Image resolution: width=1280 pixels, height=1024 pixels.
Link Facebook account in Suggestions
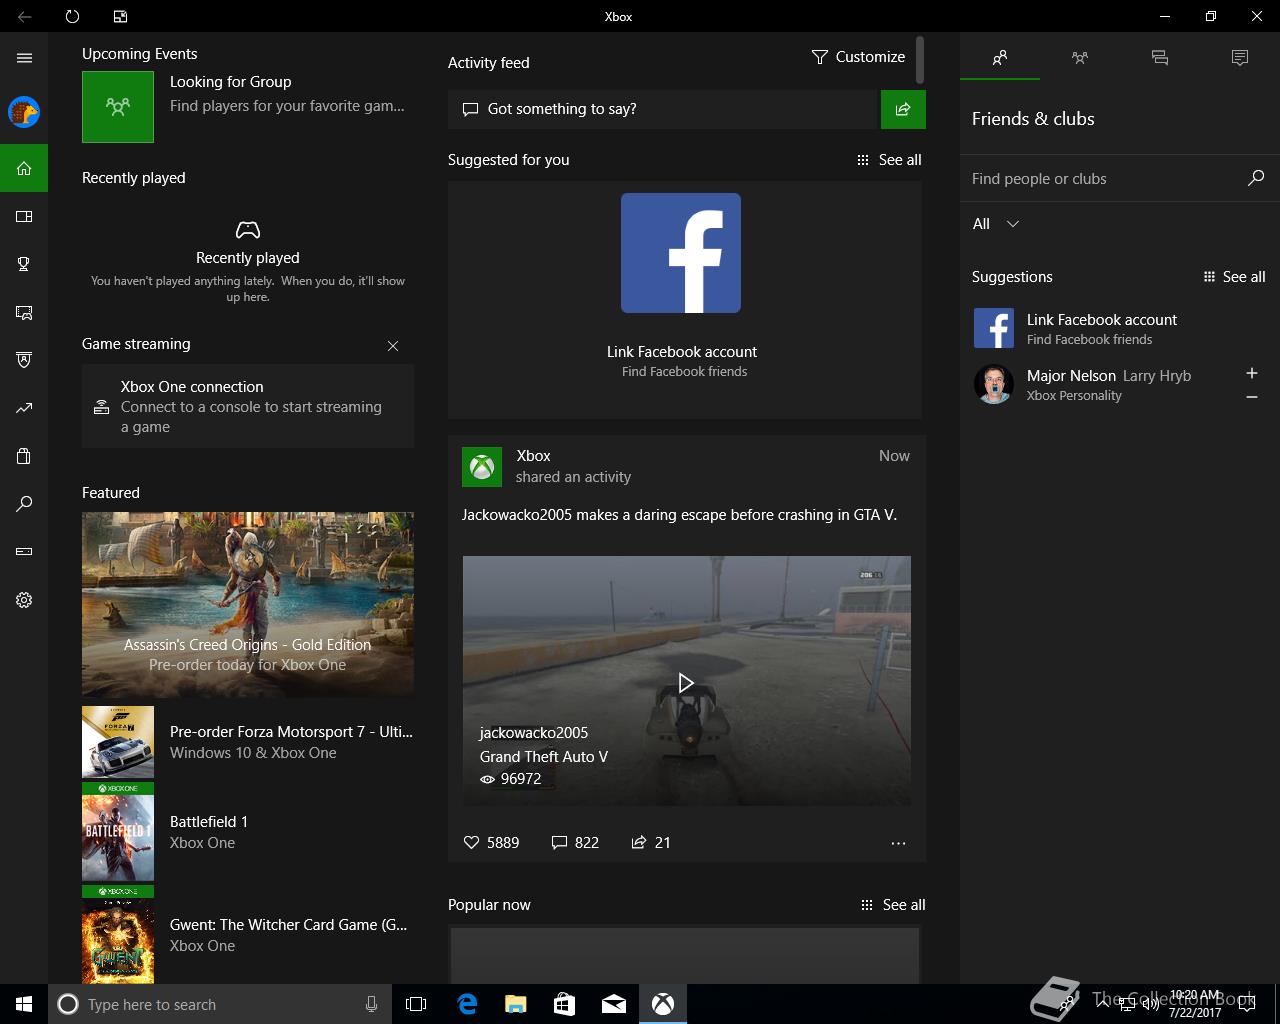[x=1120, y=328]
